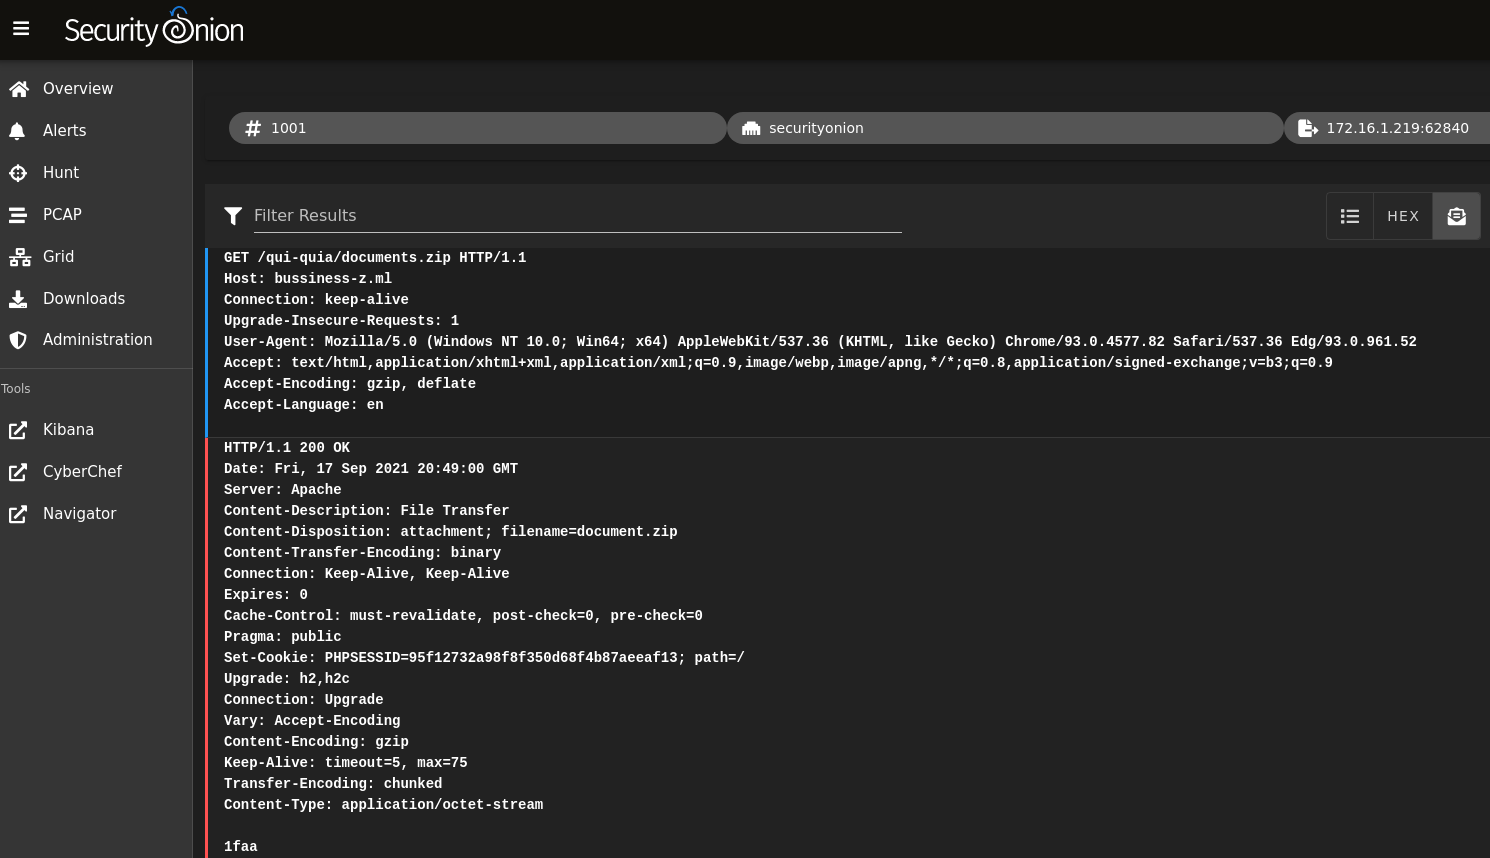Open Alerts bell icon
This screenshot has height=858, width=1490.
(x=17, y=131)
